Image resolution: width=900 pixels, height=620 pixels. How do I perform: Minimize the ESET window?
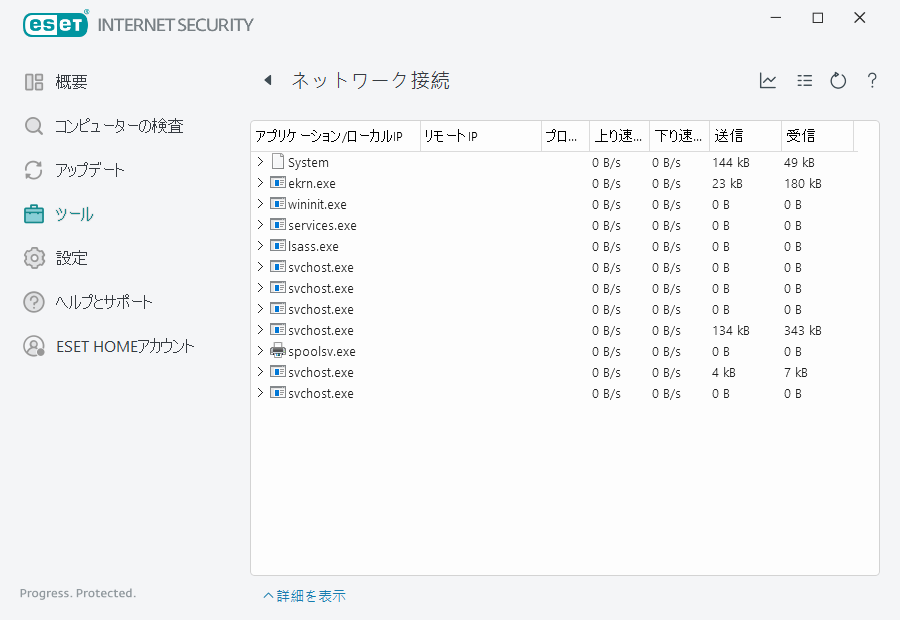[x=776, y=18]
